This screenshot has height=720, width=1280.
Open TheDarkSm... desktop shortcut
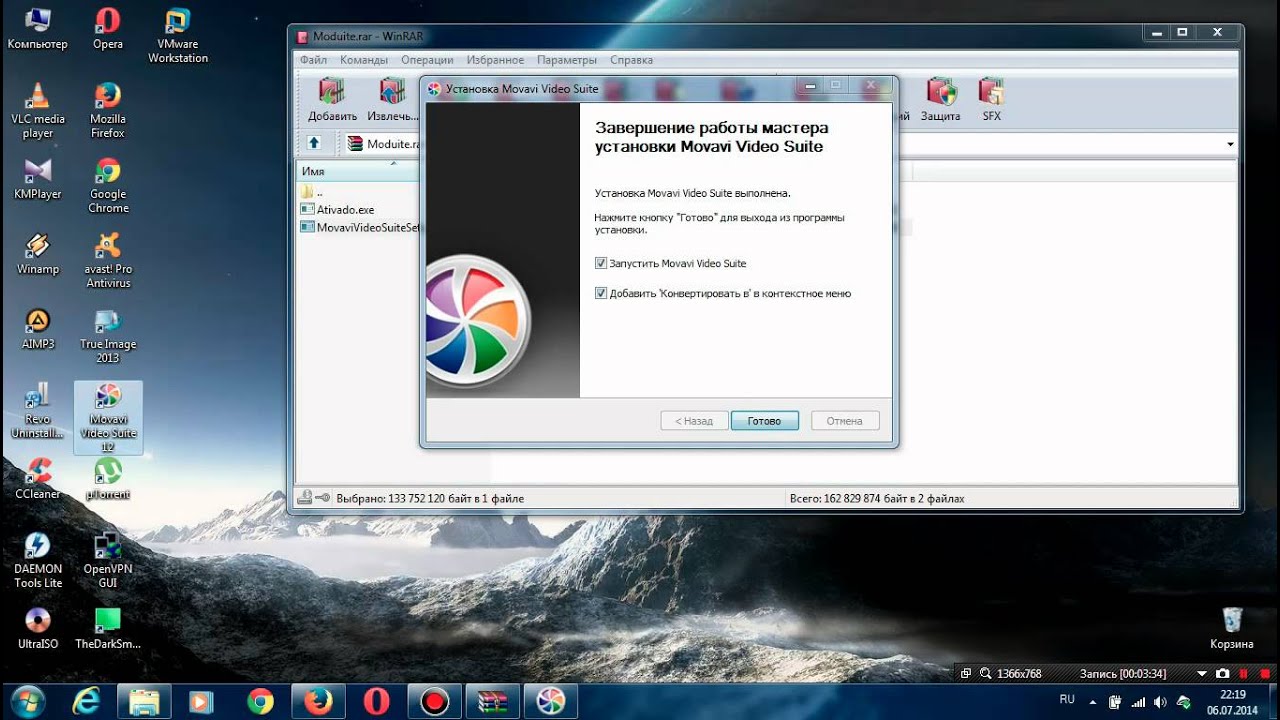coord(108,629)
